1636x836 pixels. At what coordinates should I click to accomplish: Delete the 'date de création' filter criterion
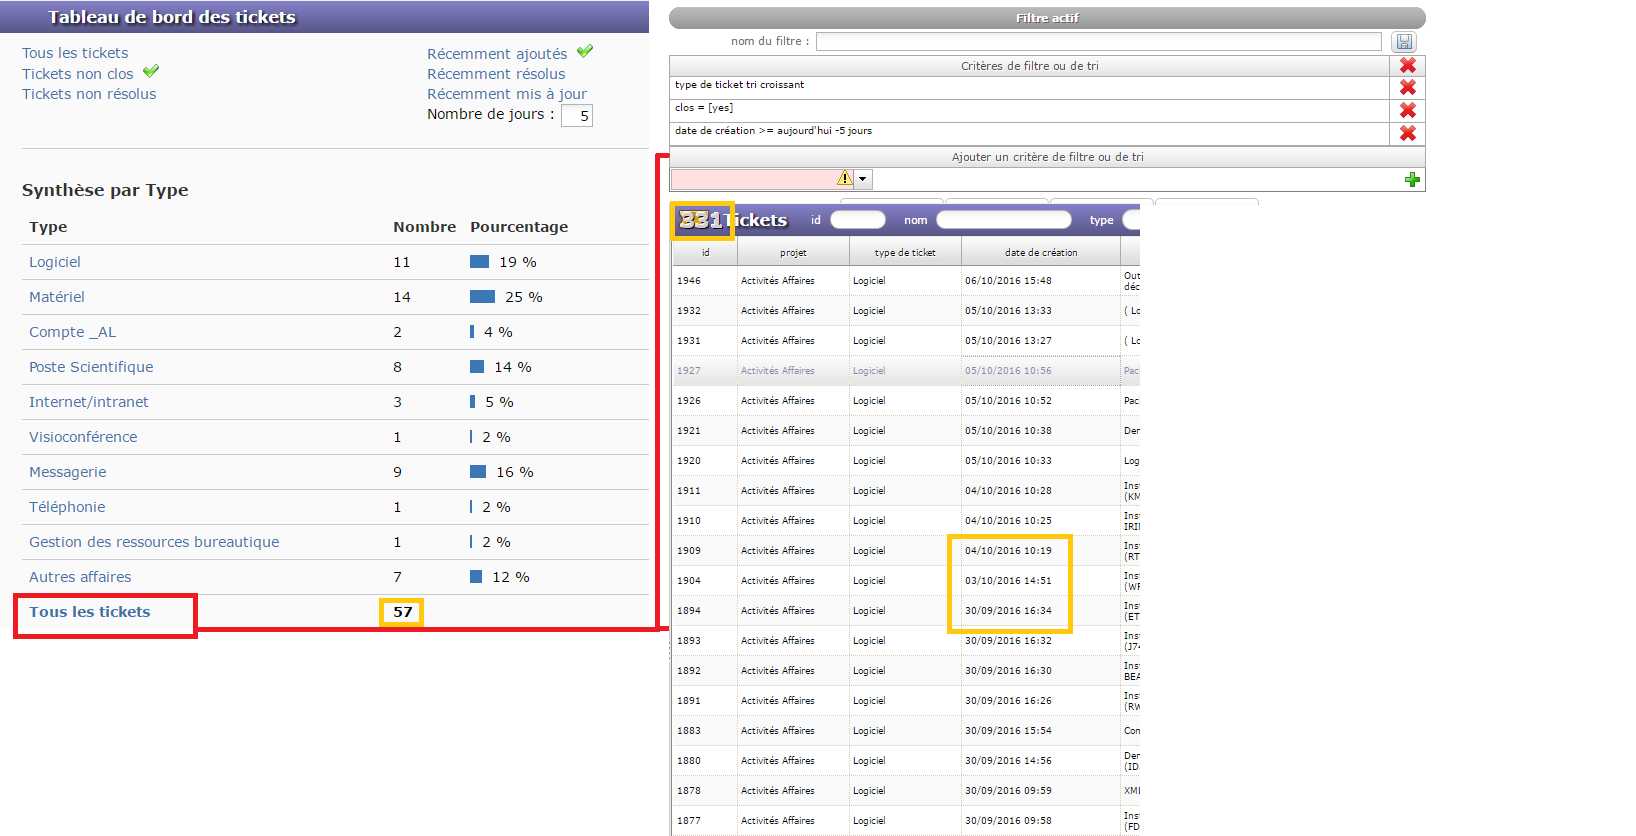coord(1407,133)
